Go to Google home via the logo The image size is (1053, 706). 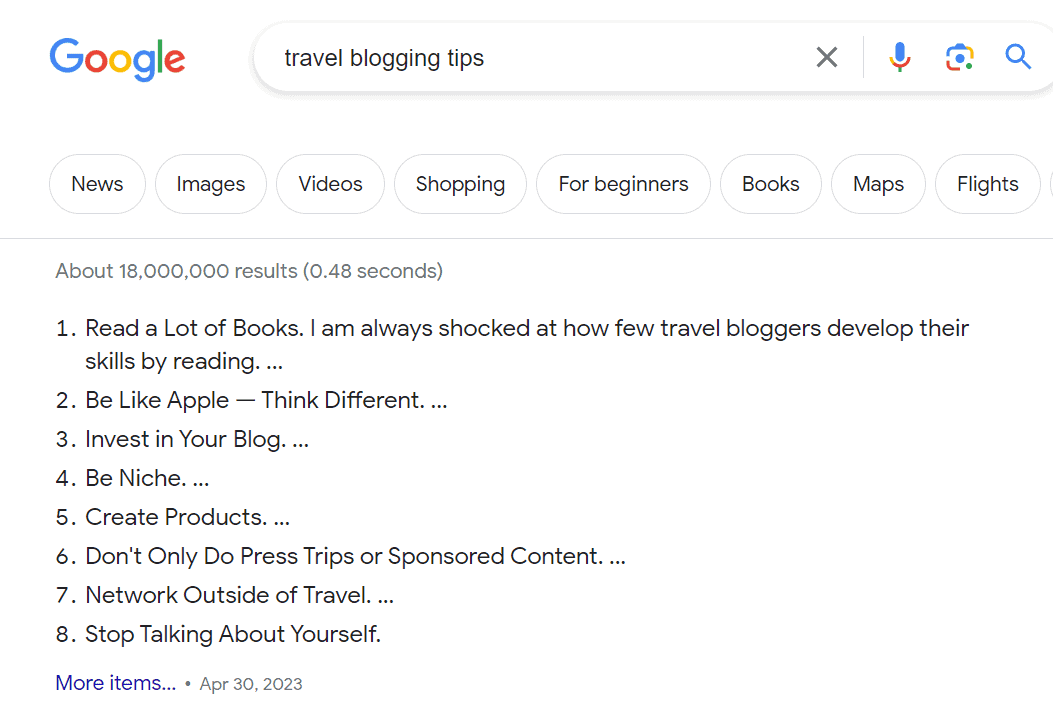pos(118,59)
